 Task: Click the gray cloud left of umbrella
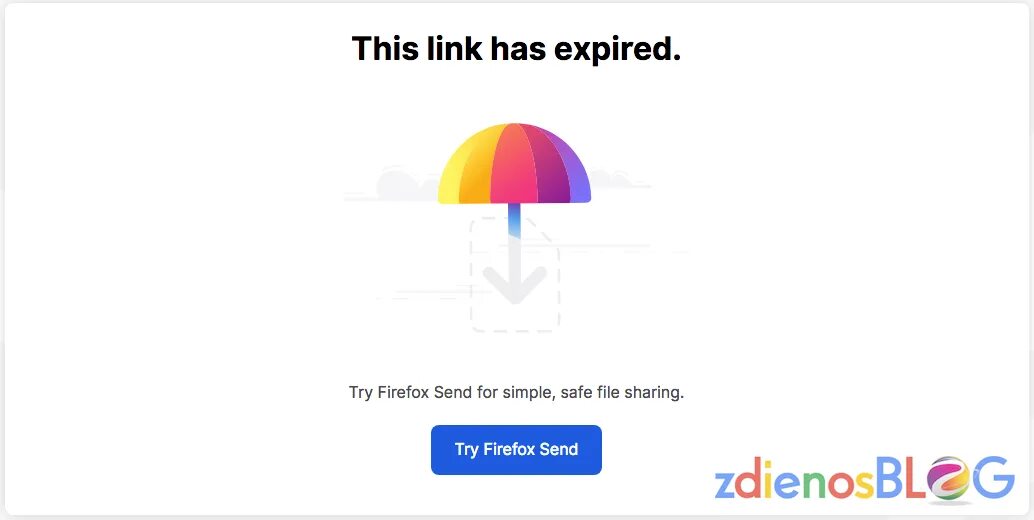point(406,183)
